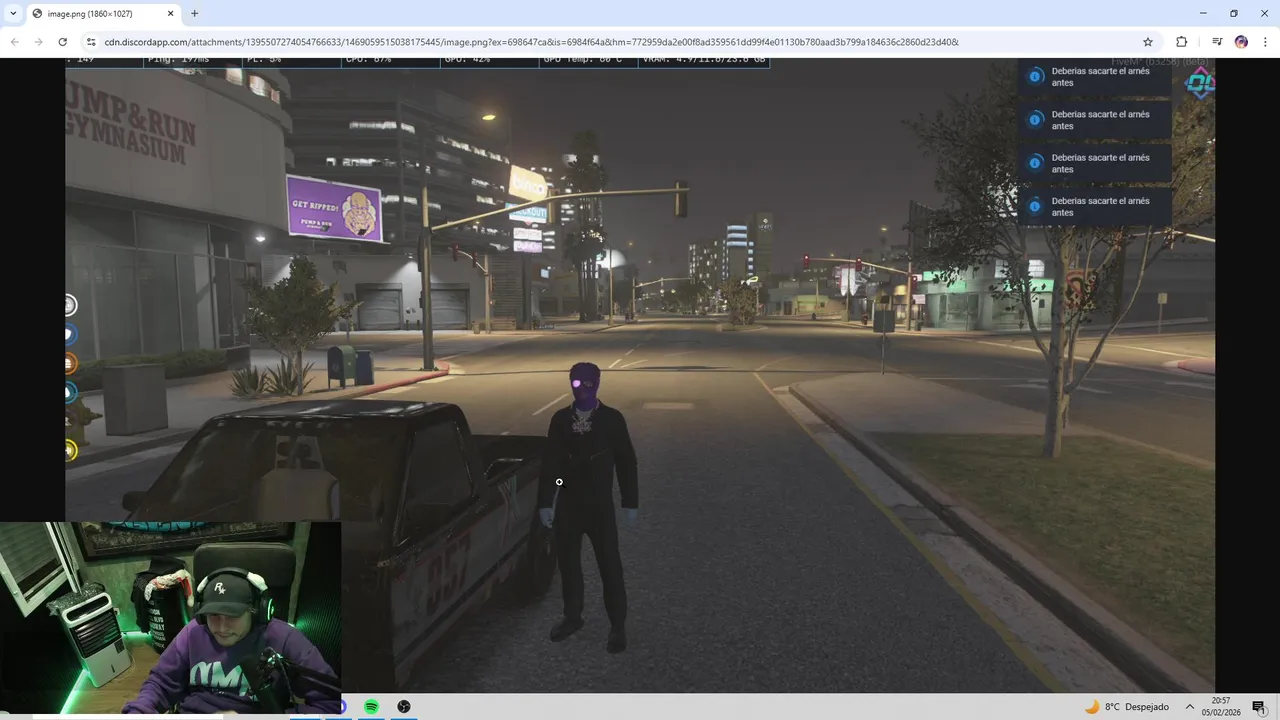The image size is (1280, 720).
Task: Go back to the previous page
Action: coord(14,42)
